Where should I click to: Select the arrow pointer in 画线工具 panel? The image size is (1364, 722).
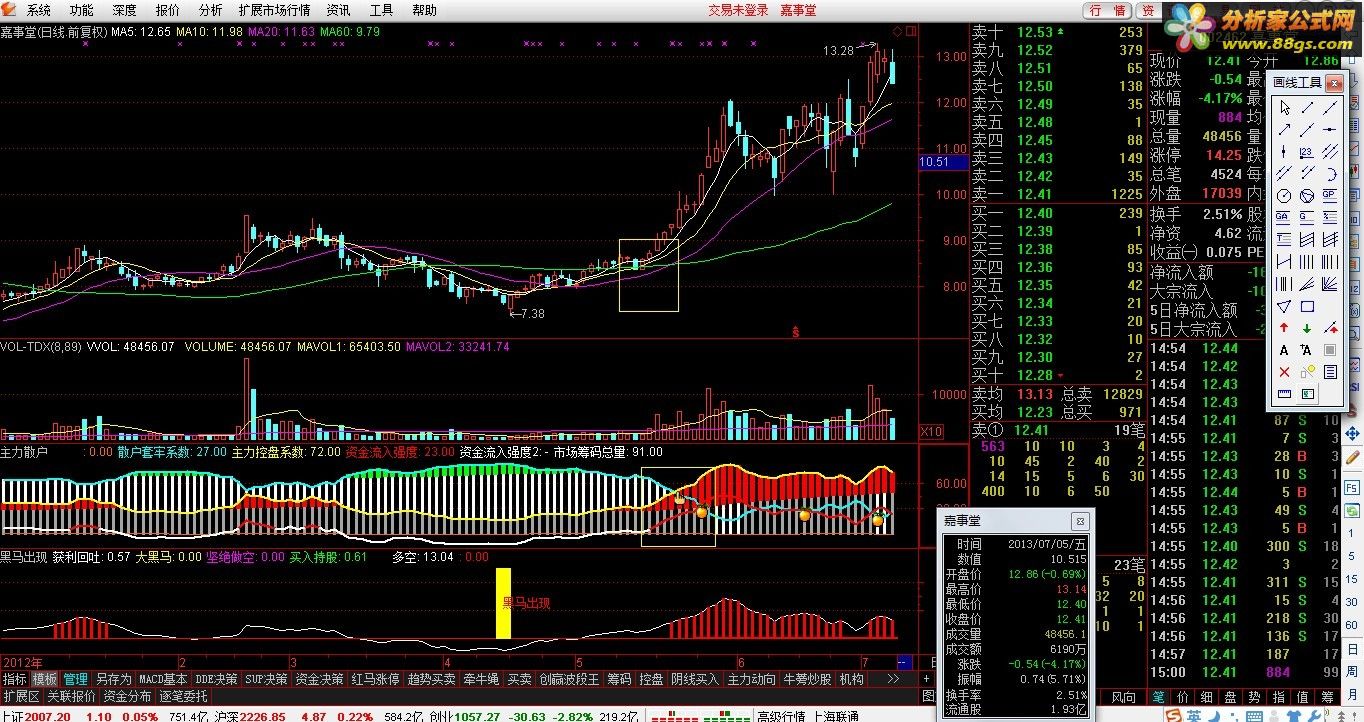(1284, 108)
